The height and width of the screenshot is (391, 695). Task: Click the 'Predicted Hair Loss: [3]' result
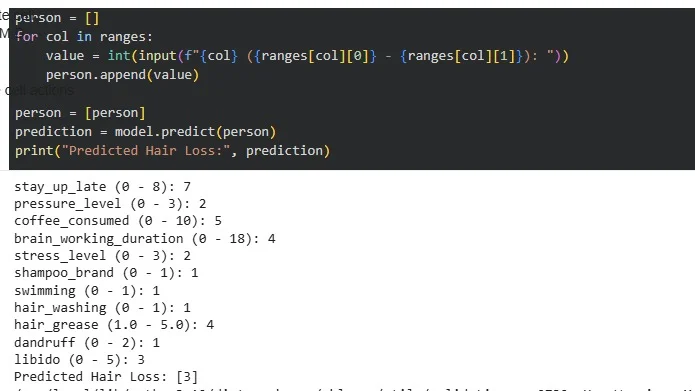coord(106,377)
